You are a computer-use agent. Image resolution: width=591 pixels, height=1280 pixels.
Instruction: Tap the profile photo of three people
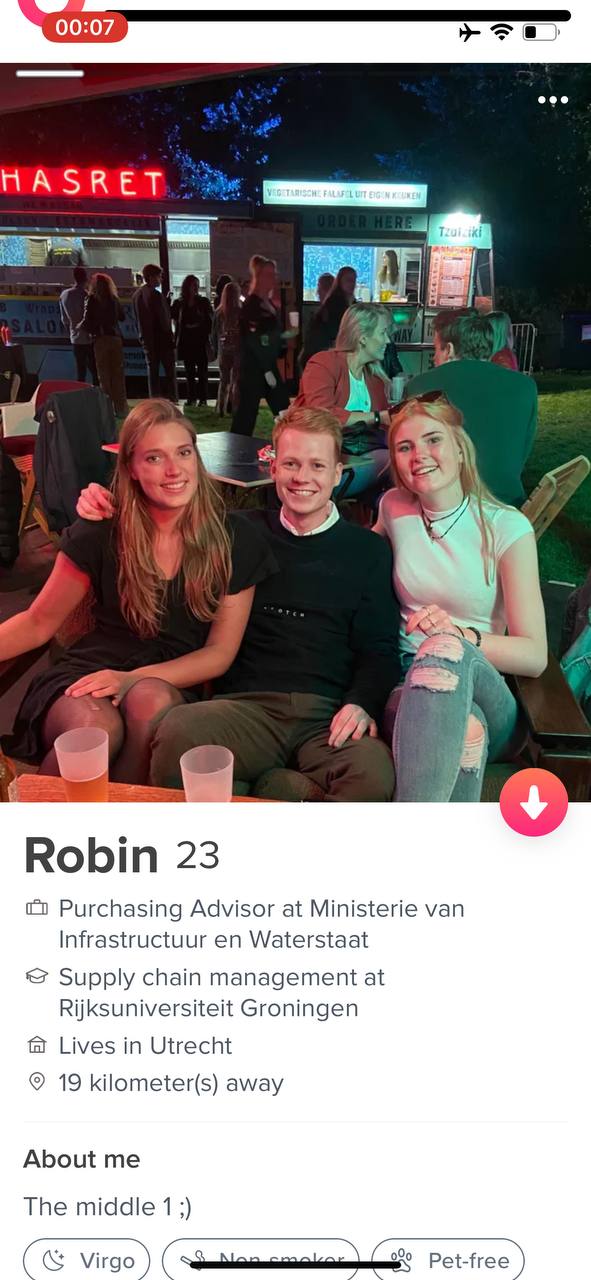(295, 432)
